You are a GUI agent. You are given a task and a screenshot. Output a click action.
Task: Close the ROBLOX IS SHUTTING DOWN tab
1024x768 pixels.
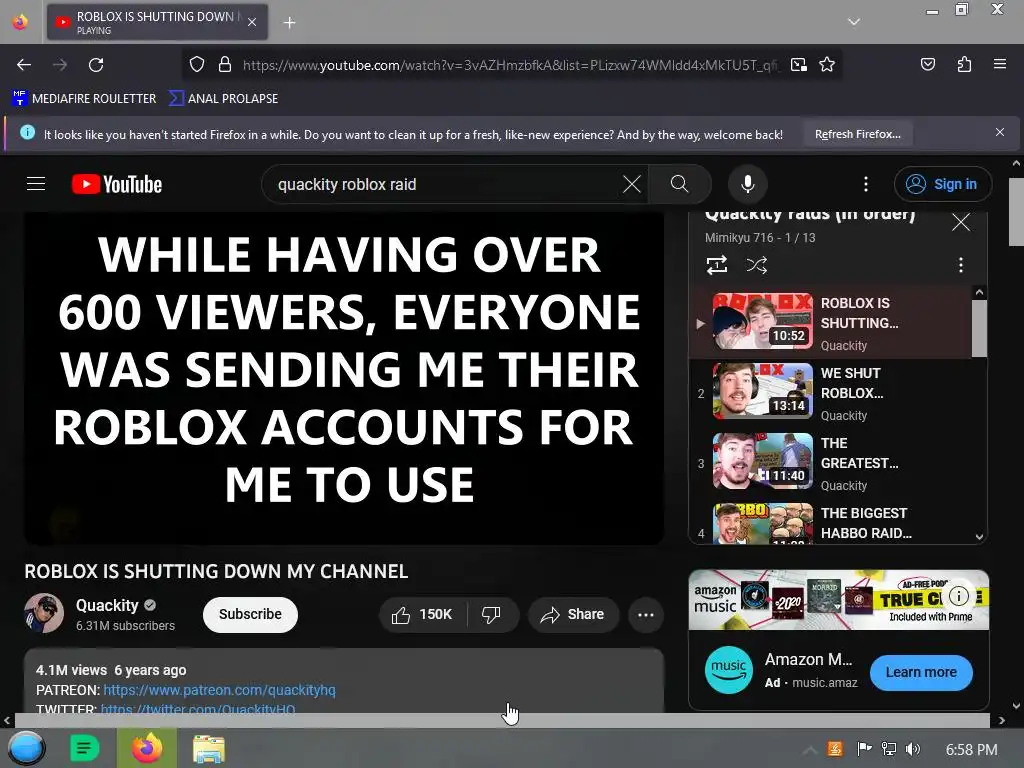tap(252, 22)
